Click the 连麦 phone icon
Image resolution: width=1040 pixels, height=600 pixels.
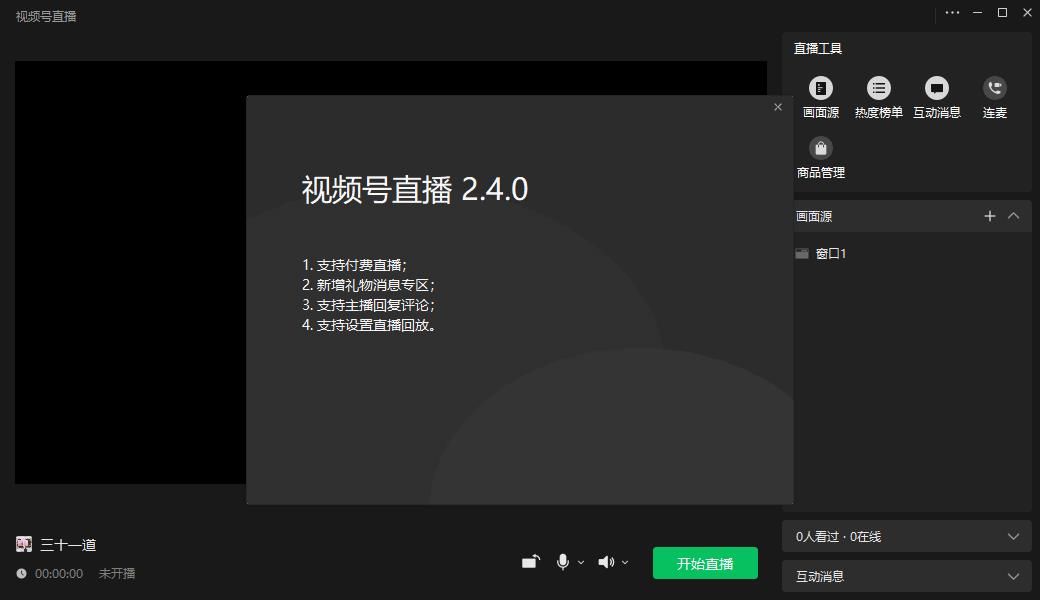point(994,88)
